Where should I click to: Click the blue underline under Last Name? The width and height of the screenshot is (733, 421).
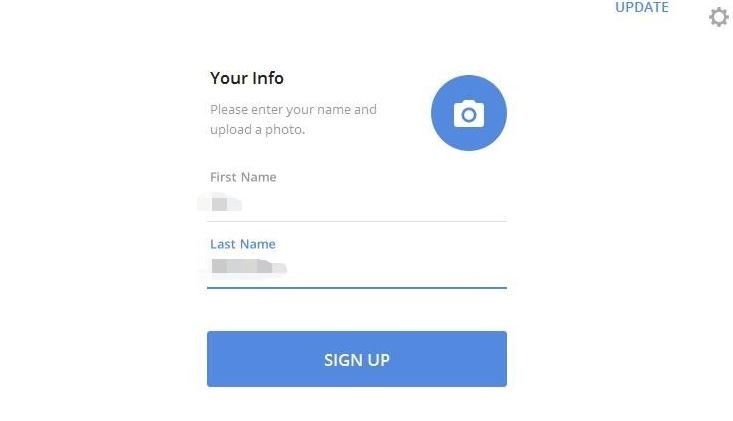pyautogui.click(x=357, y=288)
